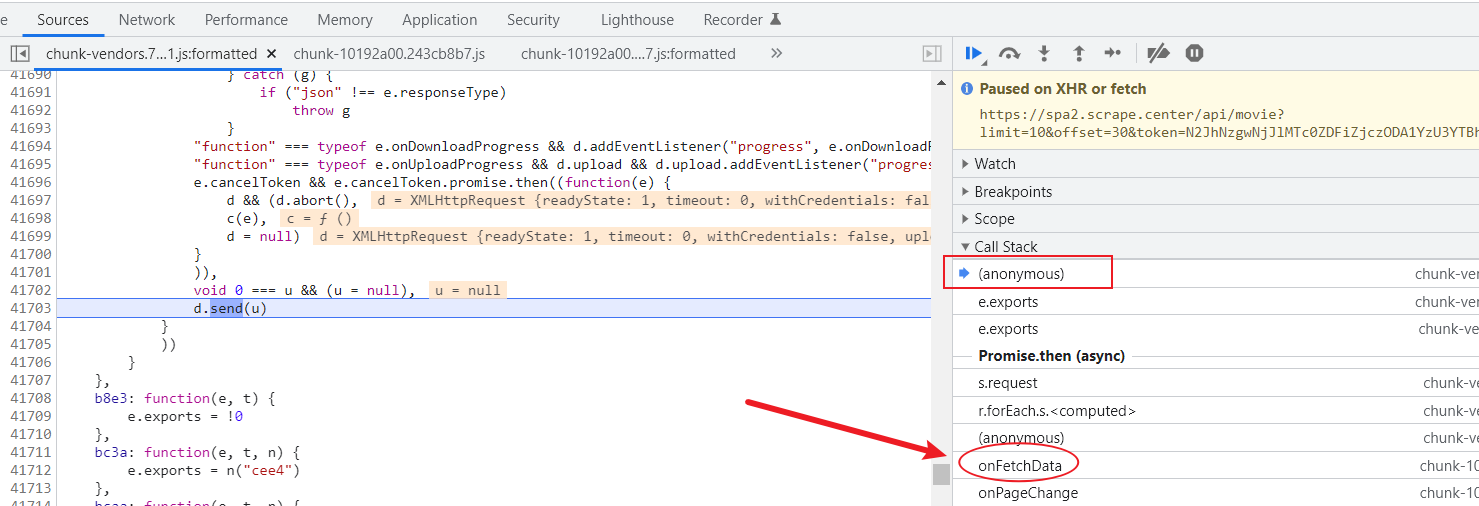Image resolution: width=1479 pixels, height=506 pixels.
Task: Click e.exports = n("cee4") line
Action: tap(214, 470)
